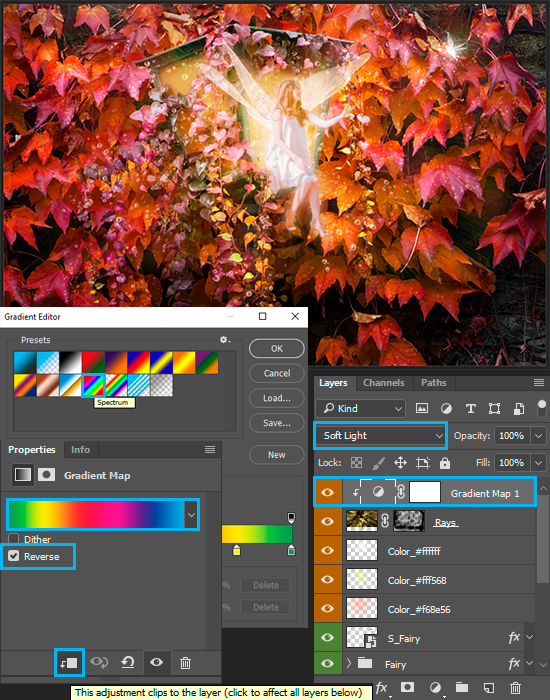Select the Spectrum gradient preset swatch
The height and width of the screenshot is (700, 550).
[93, 386]
